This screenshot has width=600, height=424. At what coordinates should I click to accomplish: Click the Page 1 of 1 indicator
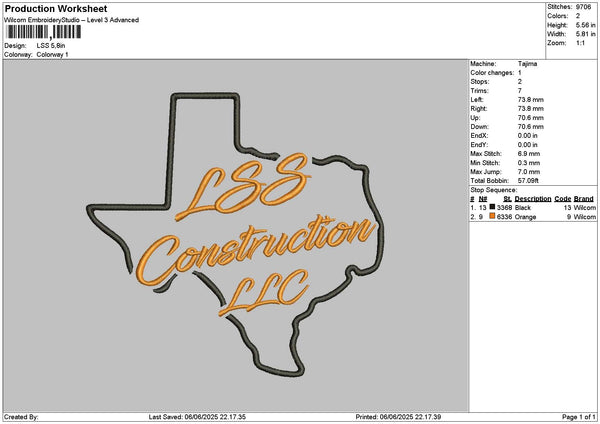[579, 417]
